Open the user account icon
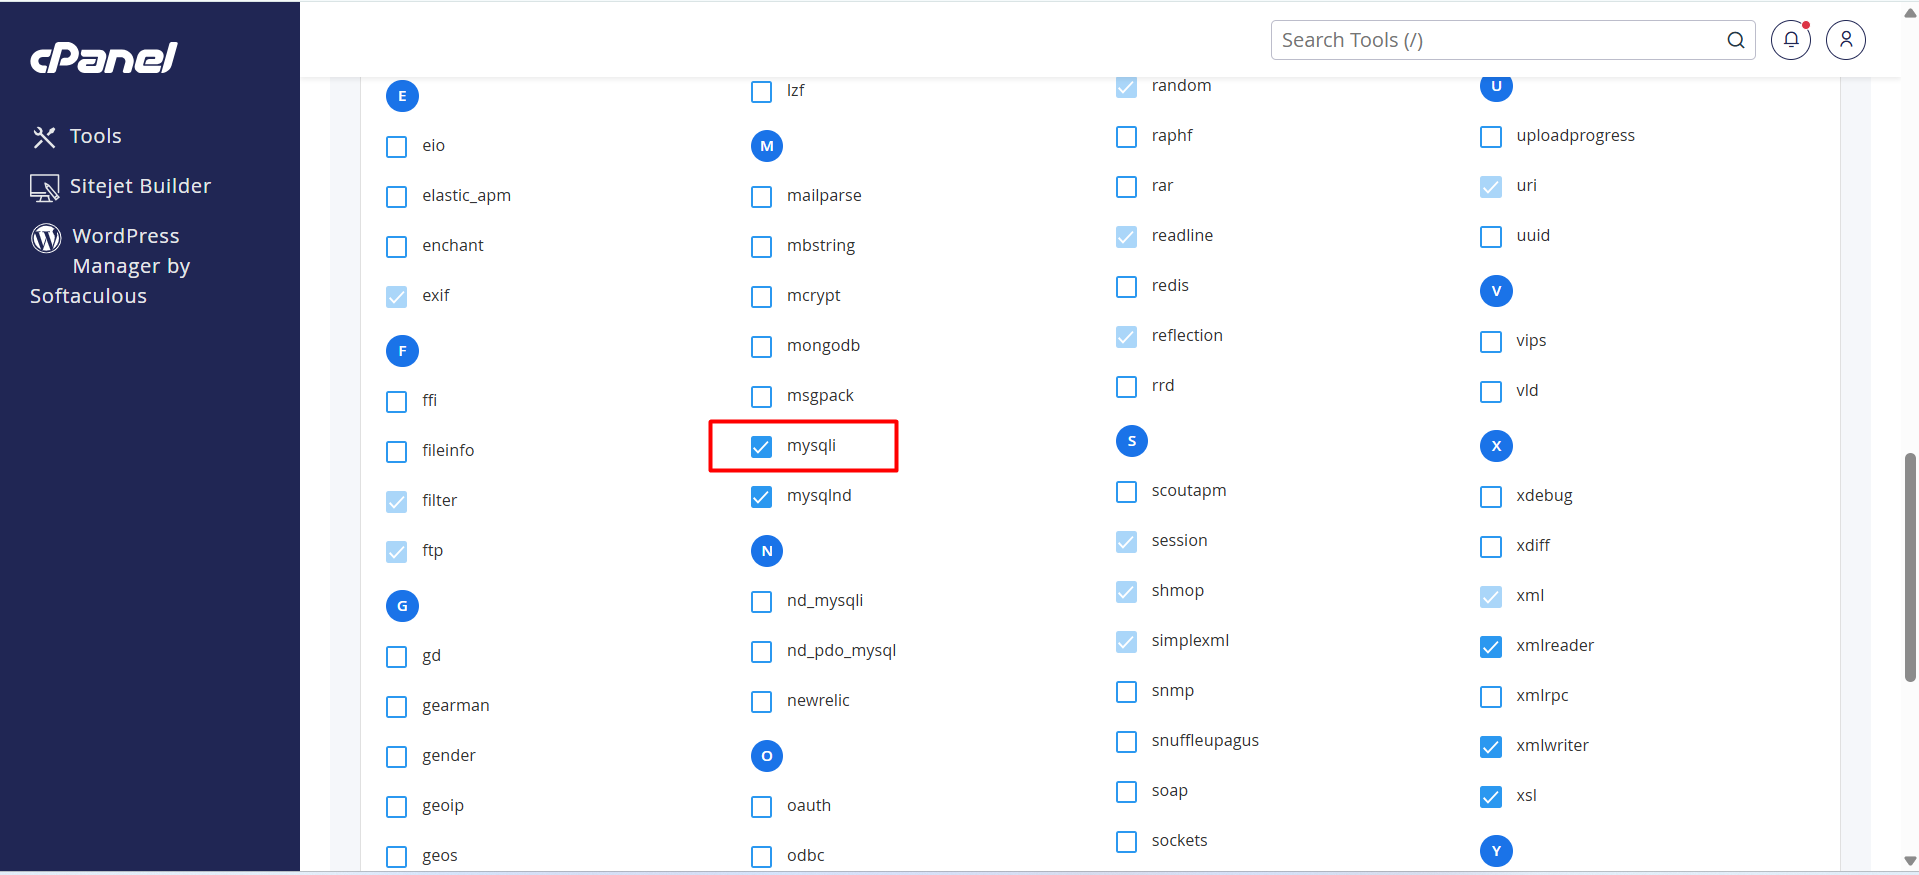 pos(1846,40)
